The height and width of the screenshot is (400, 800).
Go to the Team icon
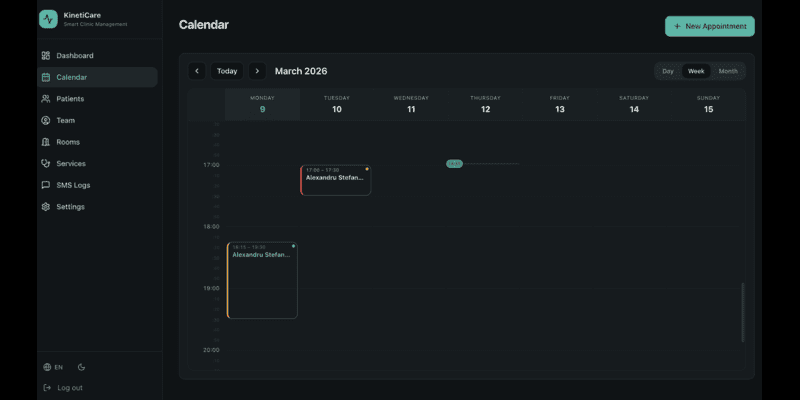pos(46,120)
